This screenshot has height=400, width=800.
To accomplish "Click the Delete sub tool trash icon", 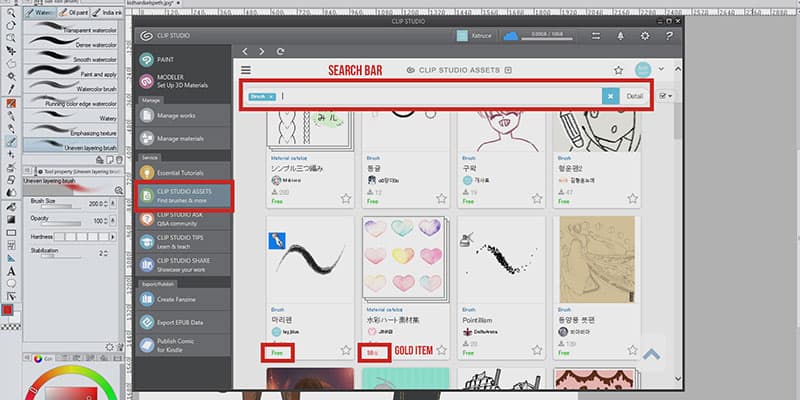I will [x=119, y=160].
